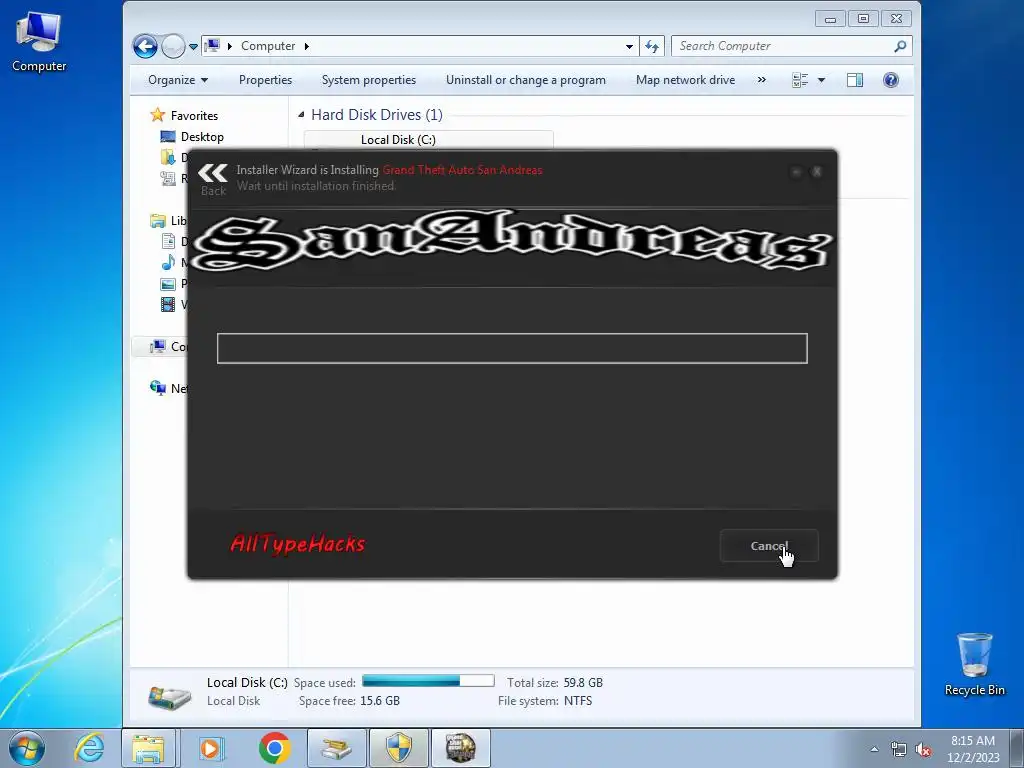This screenshot has width=1024, height=768.
Task: Click the Back double-arrow icon in installer
Action: pyautogui.click(x=213, y=174)
